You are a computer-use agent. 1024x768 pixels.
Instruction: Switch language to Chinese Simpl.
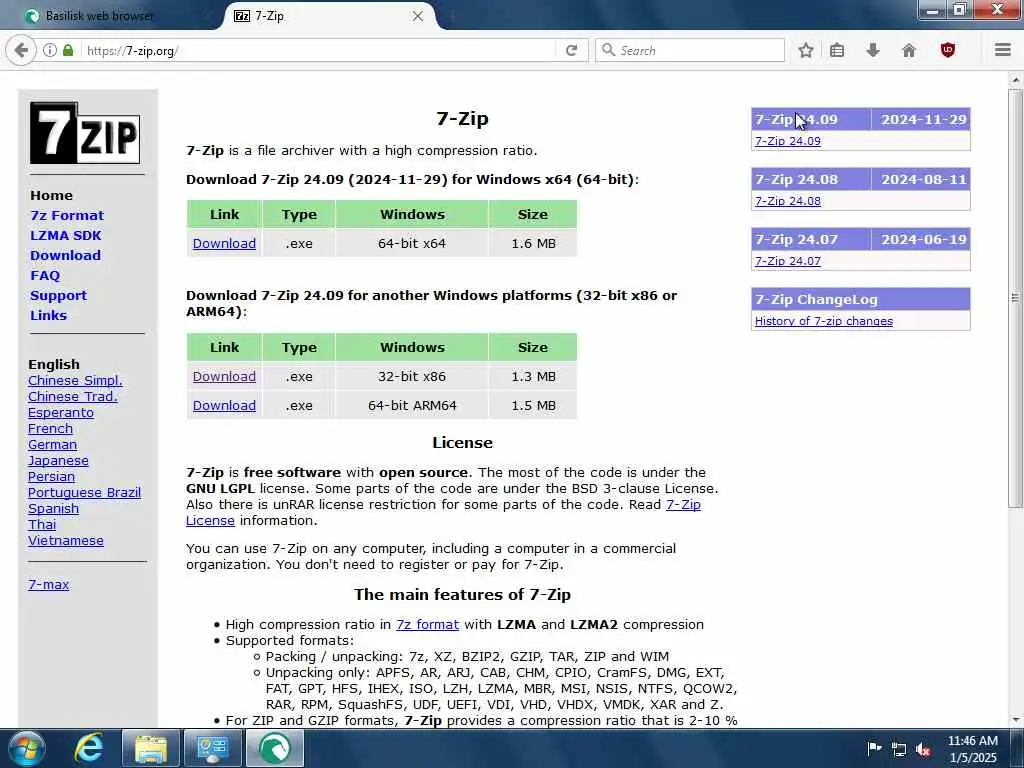pyautogui.click(x=75, y=381)
